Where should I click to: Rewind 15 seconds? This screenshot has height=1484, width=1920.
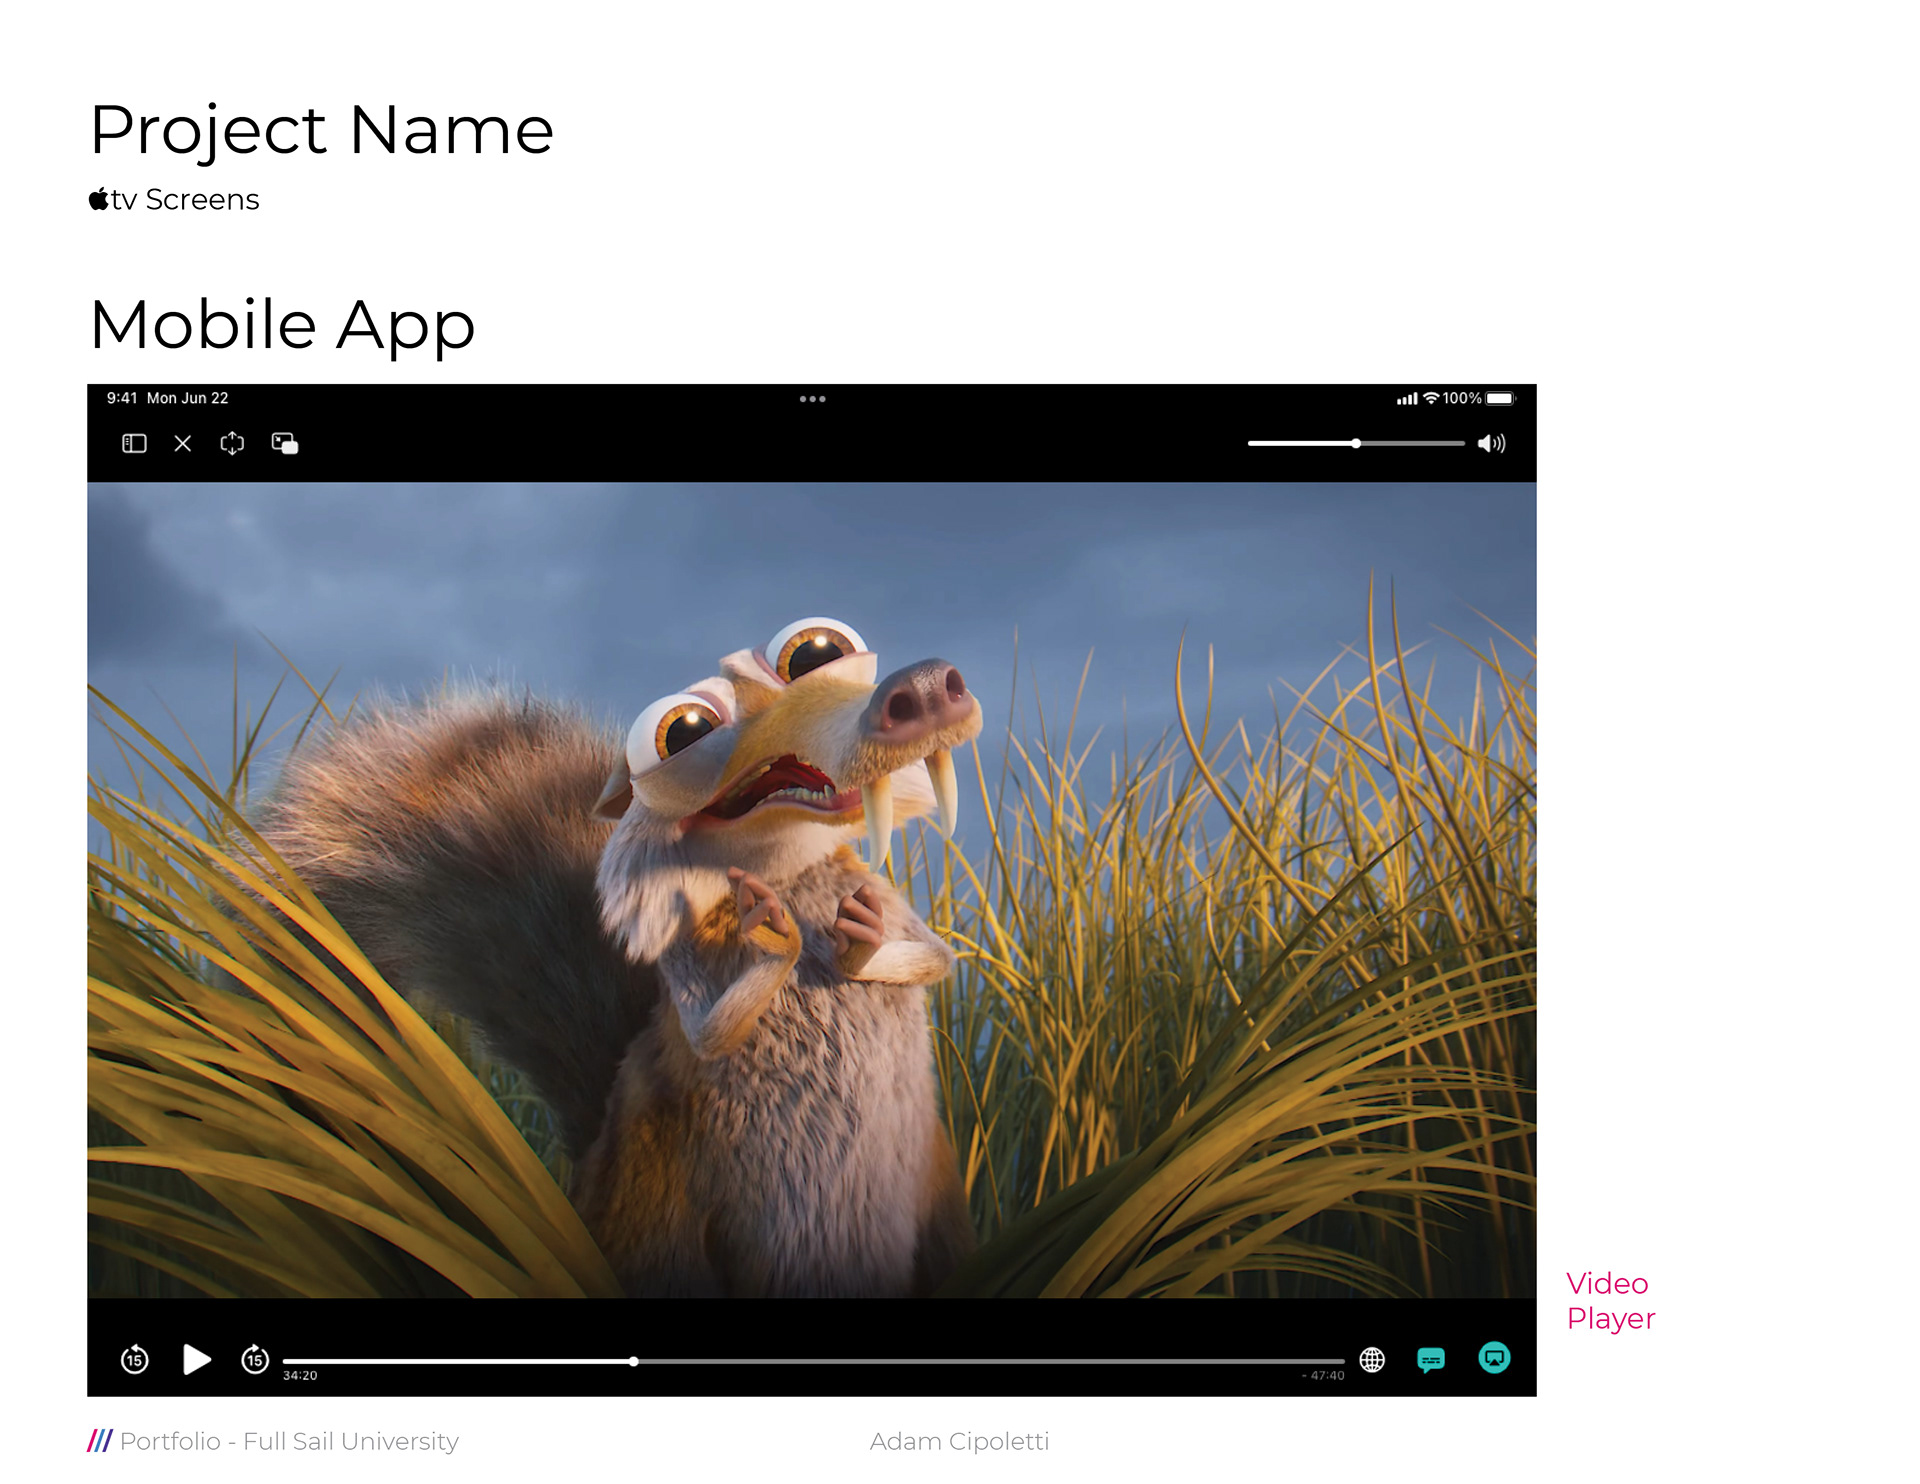[135, 1360]
